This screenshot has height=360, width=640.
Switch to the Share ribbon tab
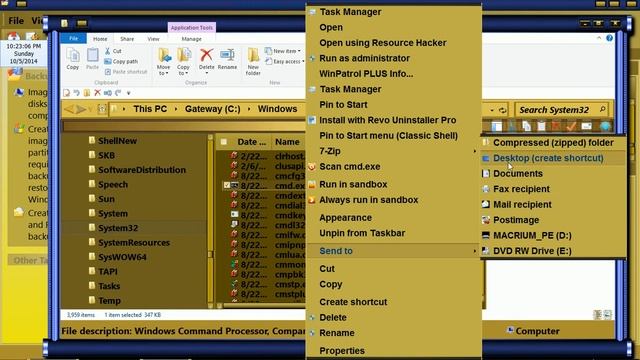pos(127,39)
